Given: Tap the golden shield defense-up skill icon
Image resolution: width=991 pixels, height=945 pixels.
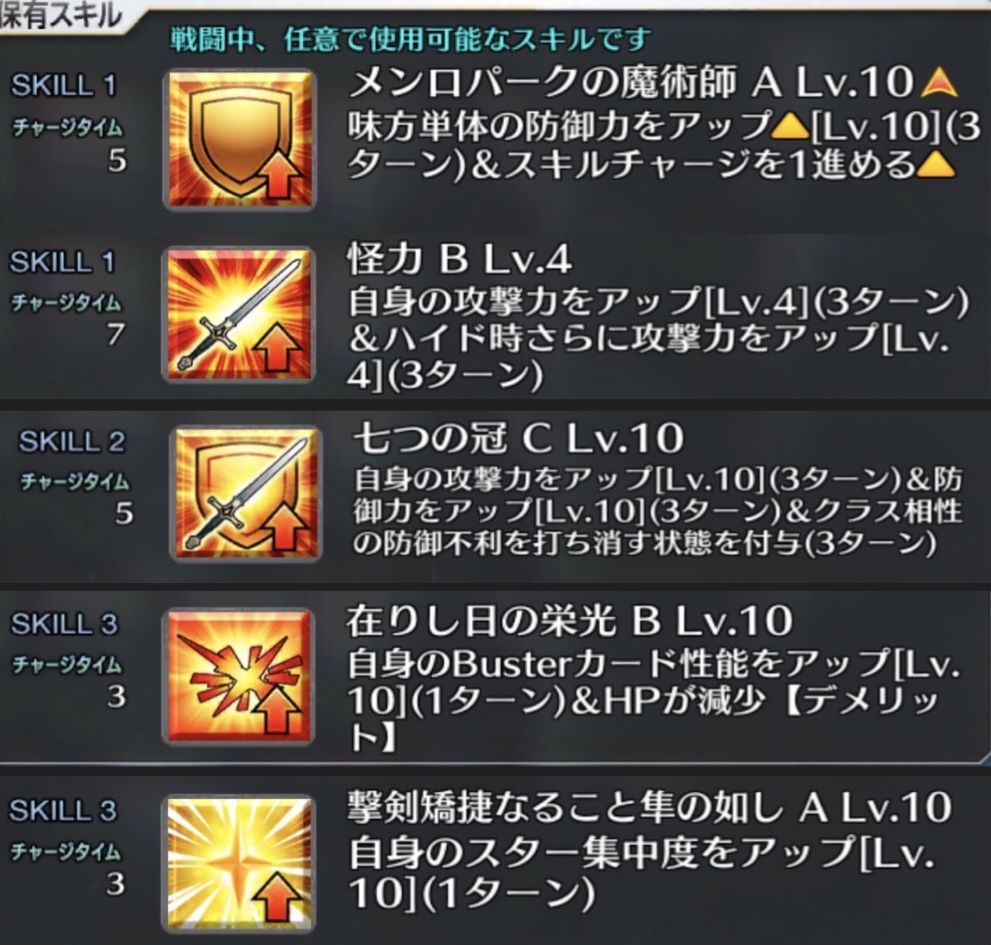Looking at the screenshot, I should (239, 139).
